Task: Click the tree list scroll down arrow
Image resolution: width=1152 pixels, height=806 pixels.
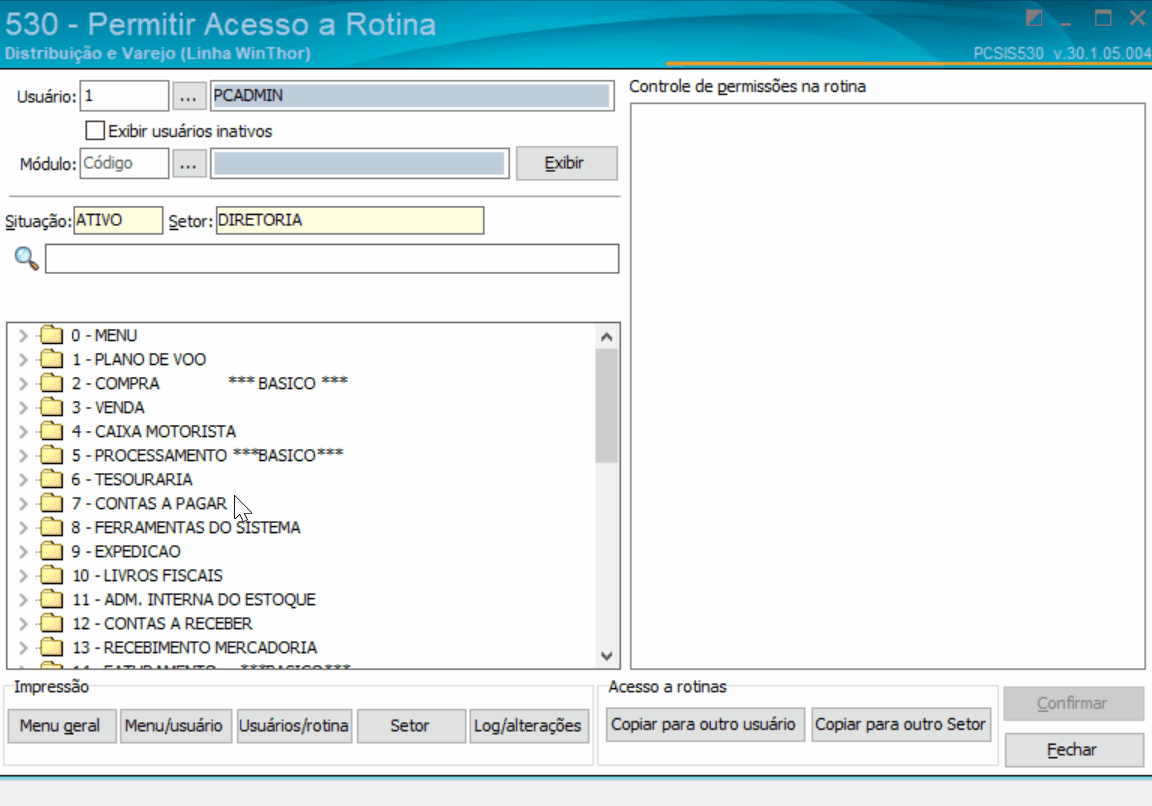Action: [x=607, y=656]
